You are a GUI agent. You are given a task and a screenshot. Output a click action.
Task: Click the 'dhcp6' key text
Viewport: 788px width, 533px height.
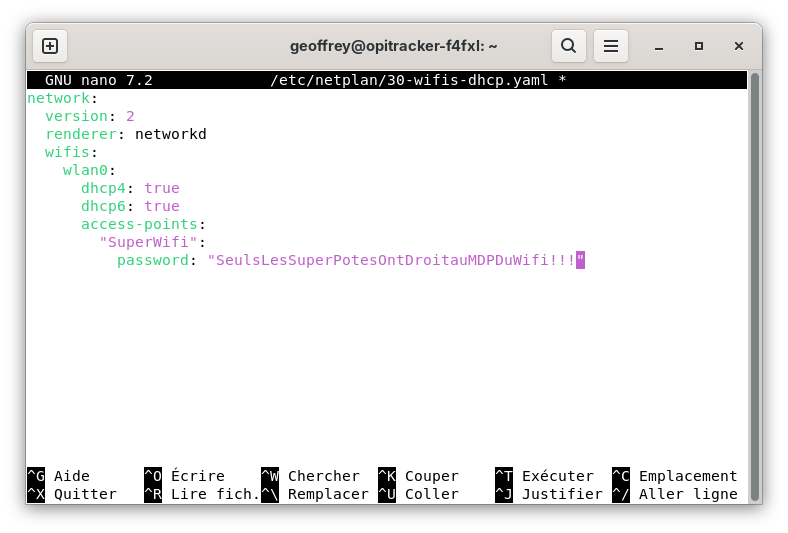point(104,206)
